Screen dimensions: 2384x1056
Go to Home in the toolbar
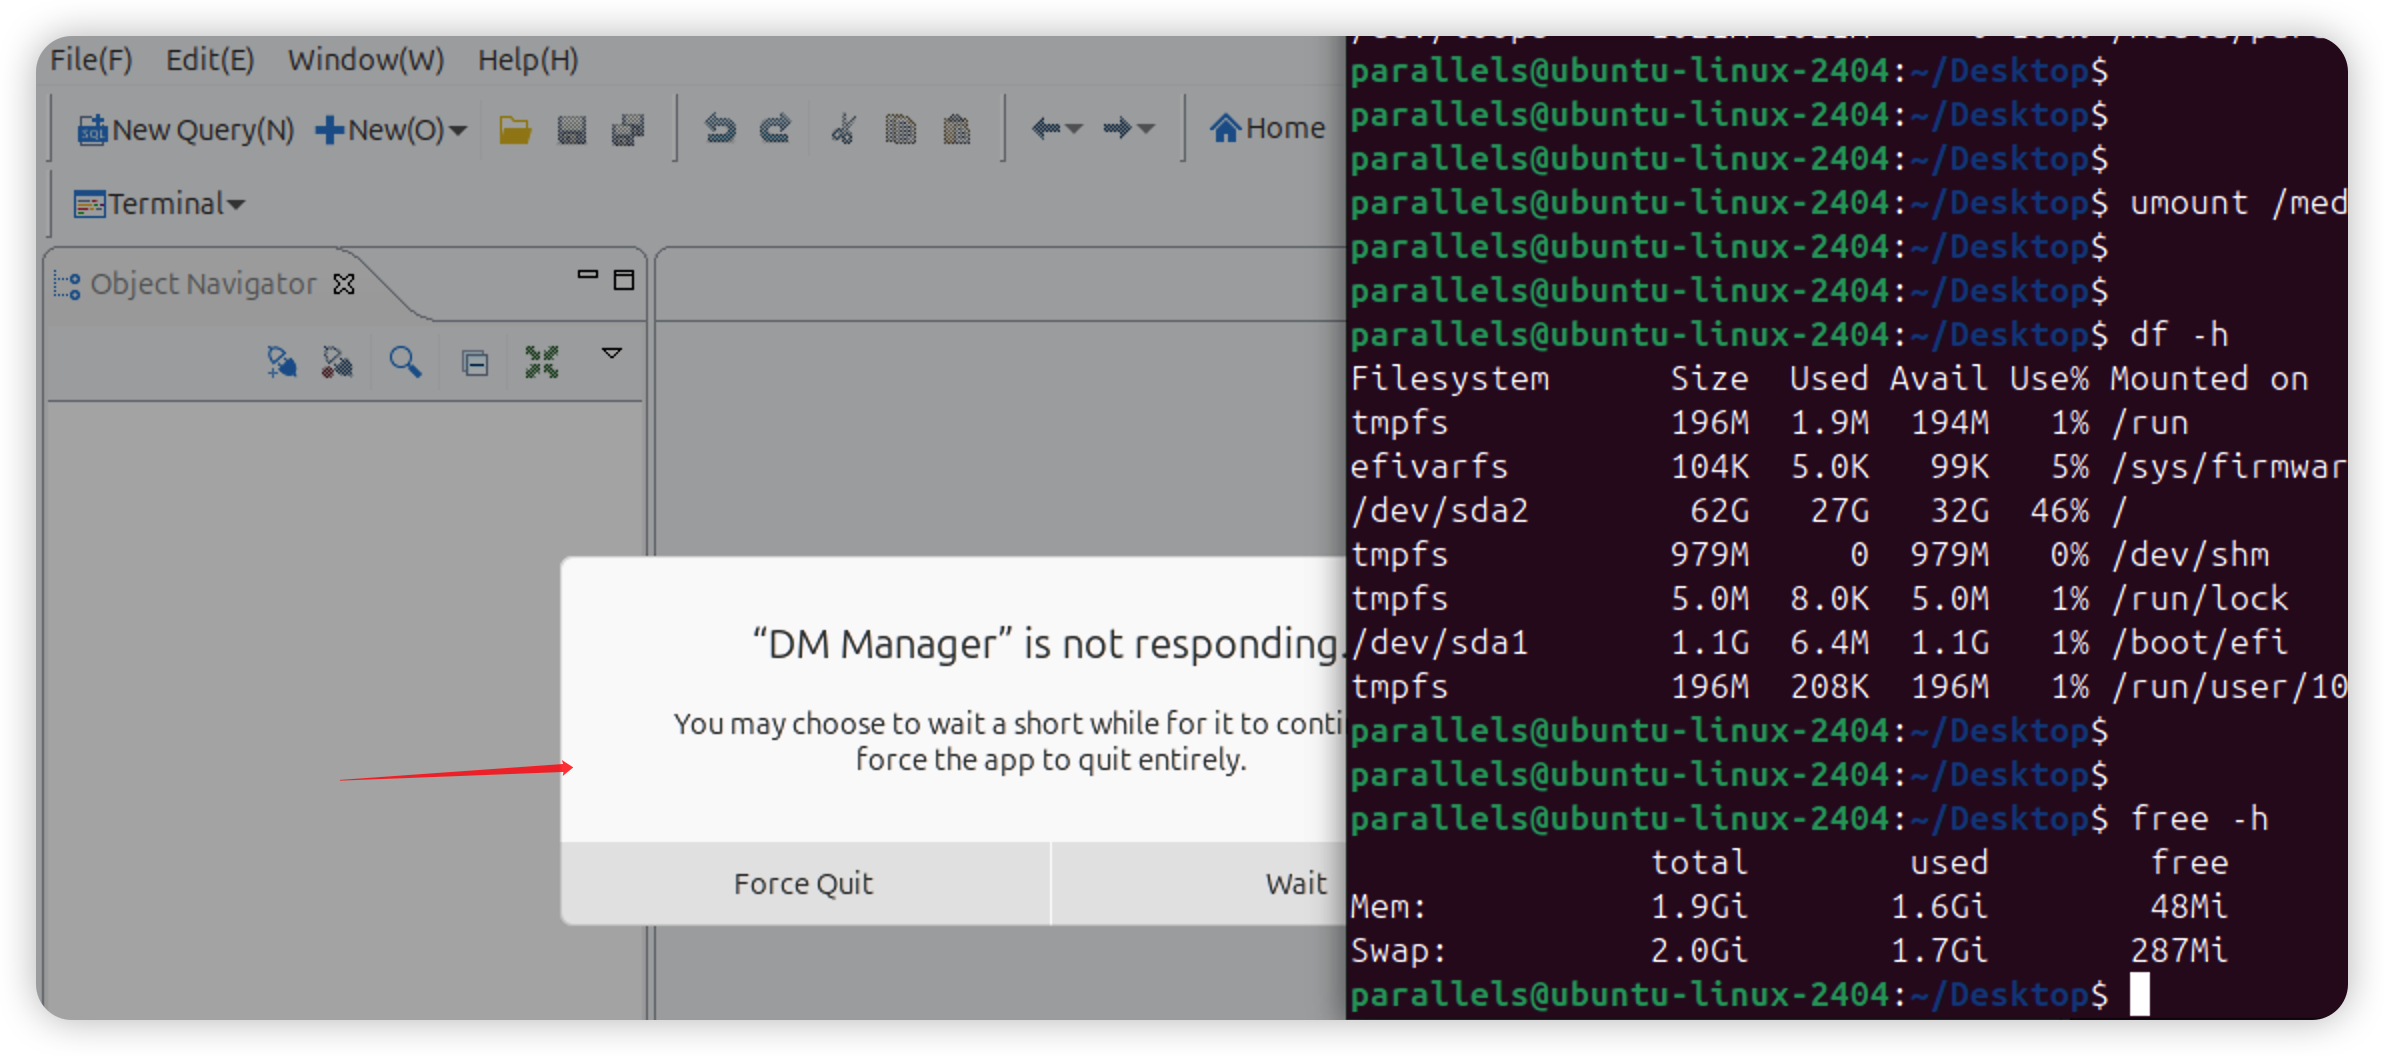click(1267, 129)
